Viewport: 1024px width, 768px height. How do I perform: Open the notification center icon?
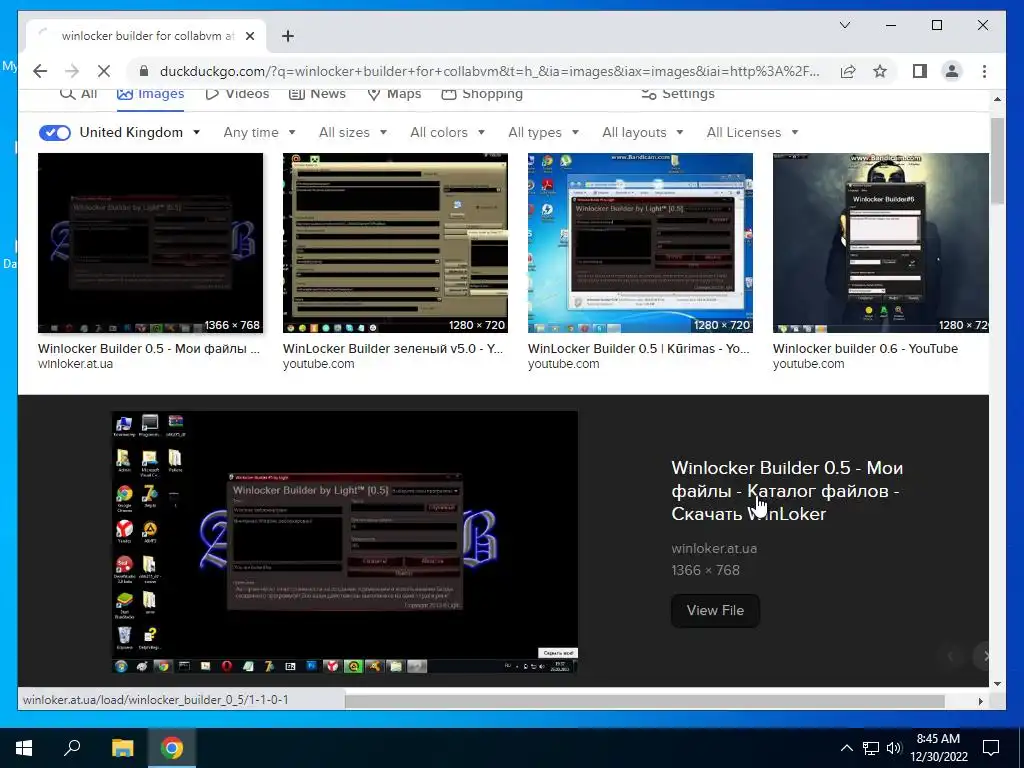point(991,748)
